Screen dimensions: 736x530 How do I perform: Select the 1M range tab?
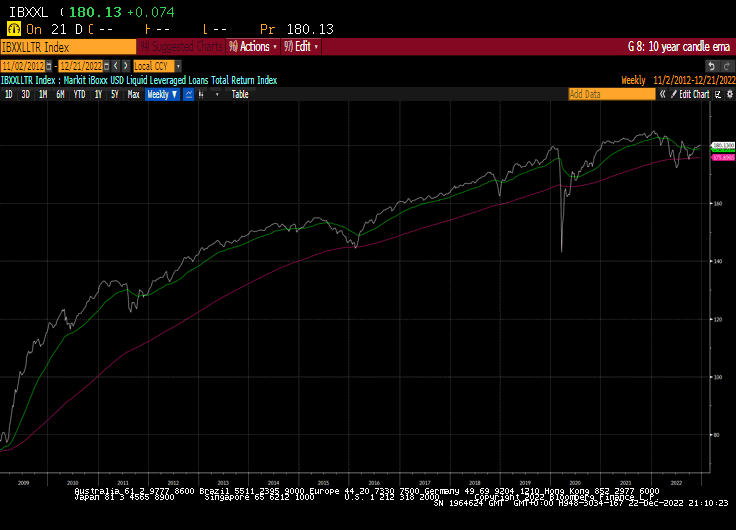43,94
